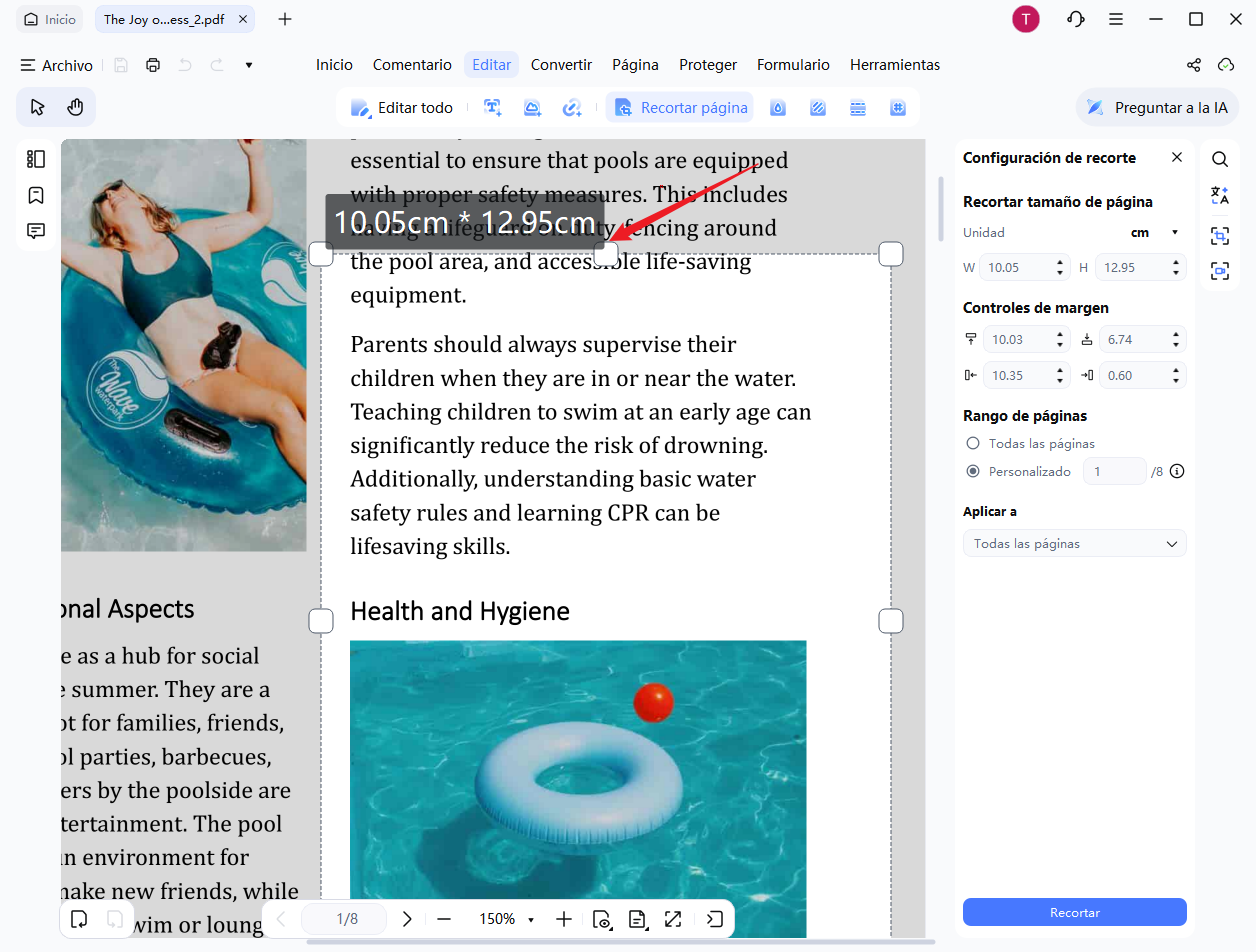
Task: Click the info icon beside page count
Action: point(1177,471)
